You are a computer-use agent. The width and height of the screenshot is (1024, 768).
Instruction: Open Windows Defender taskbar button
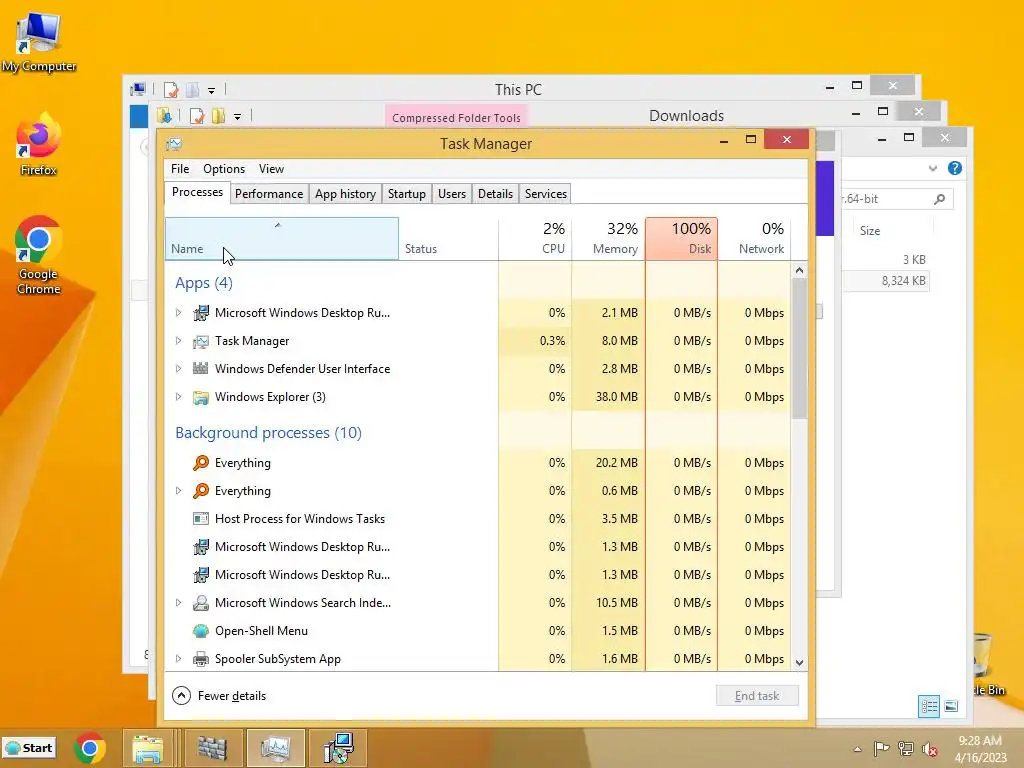click(x=212, y=748)
